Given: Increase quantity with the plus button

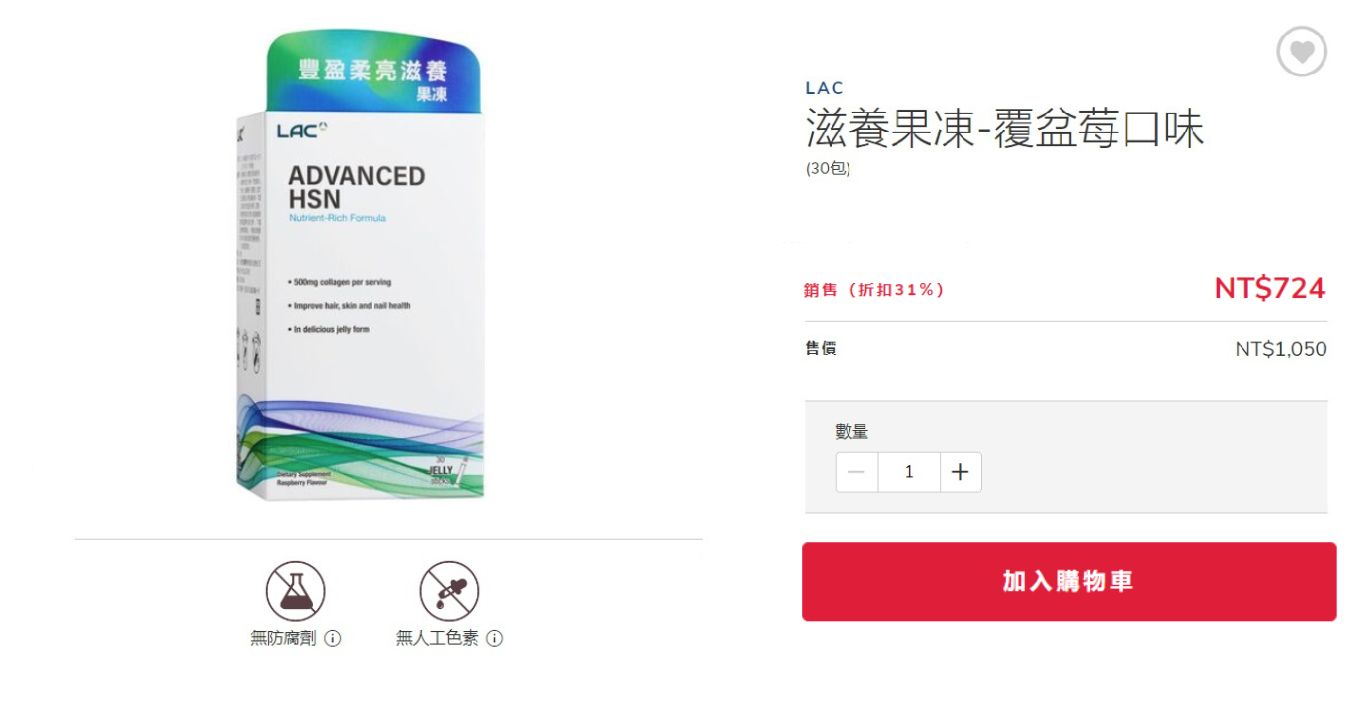Looking at the screenshot, I should [x=960, y=472].
